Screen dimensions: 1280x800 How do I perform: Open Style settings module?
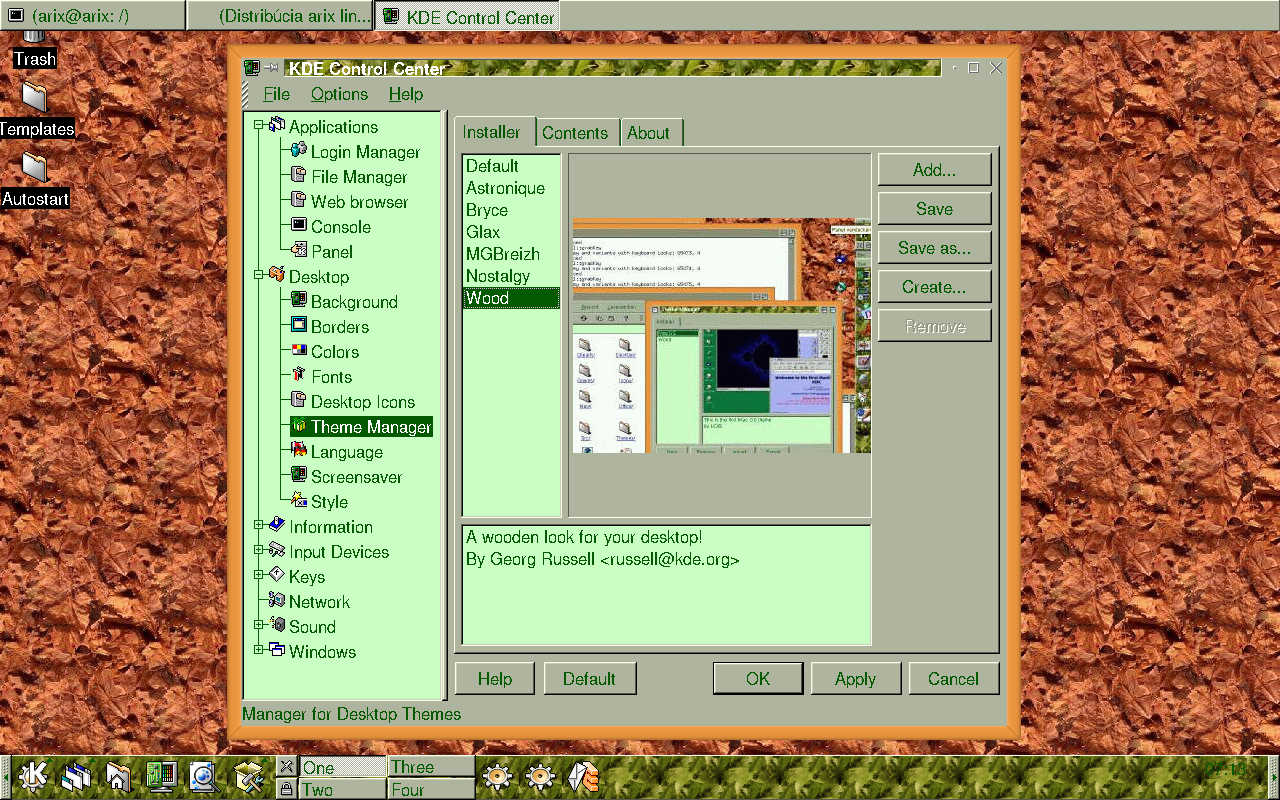pyautogui.click(x=319, y=502)
